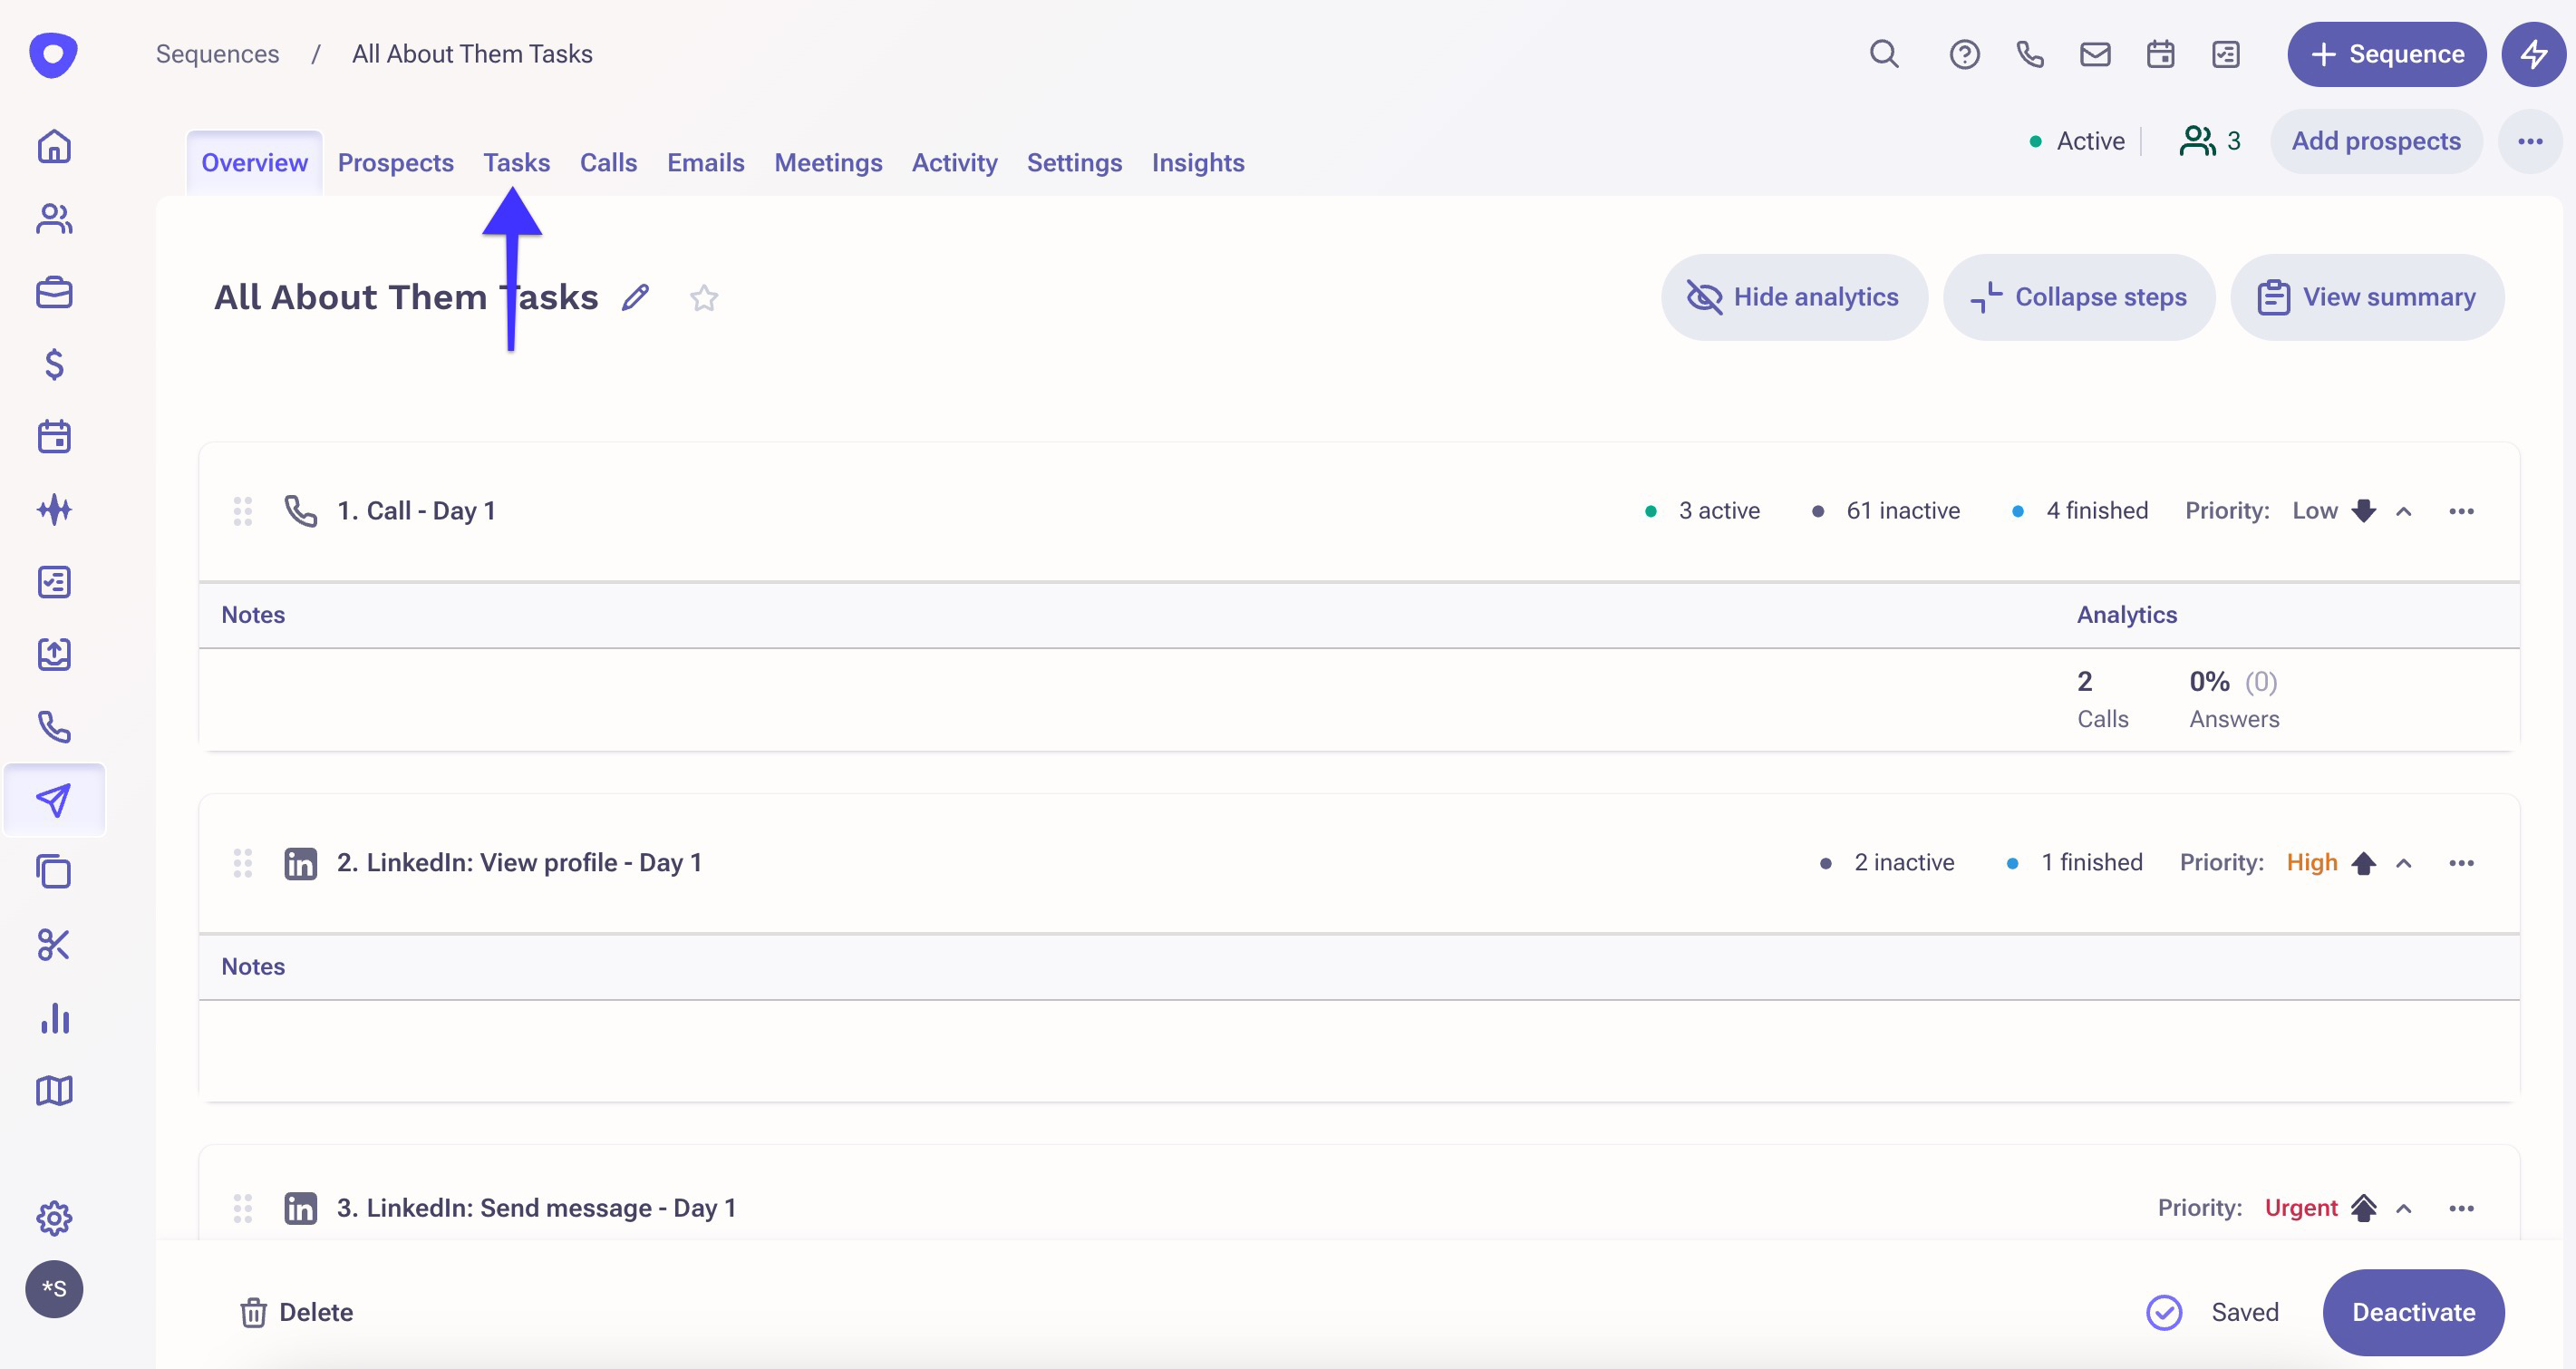Open the Snippets scissors icon in sidebar

click(x=54, y=944)
